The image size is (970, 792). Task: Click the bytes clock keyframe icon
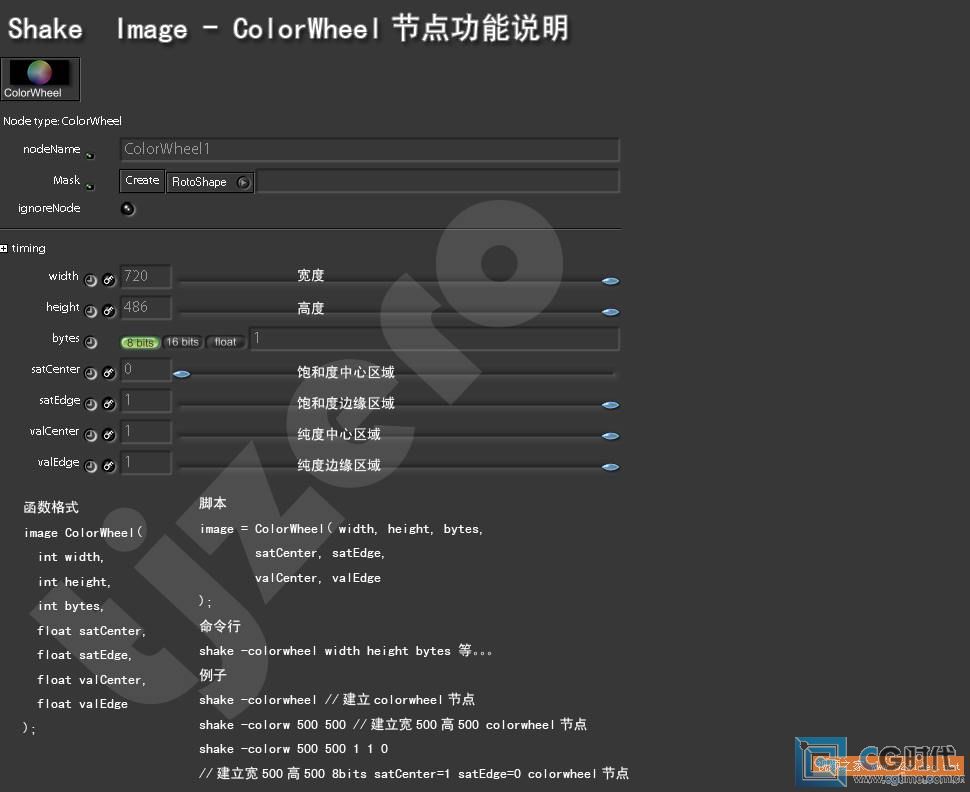tap(90, 342)
